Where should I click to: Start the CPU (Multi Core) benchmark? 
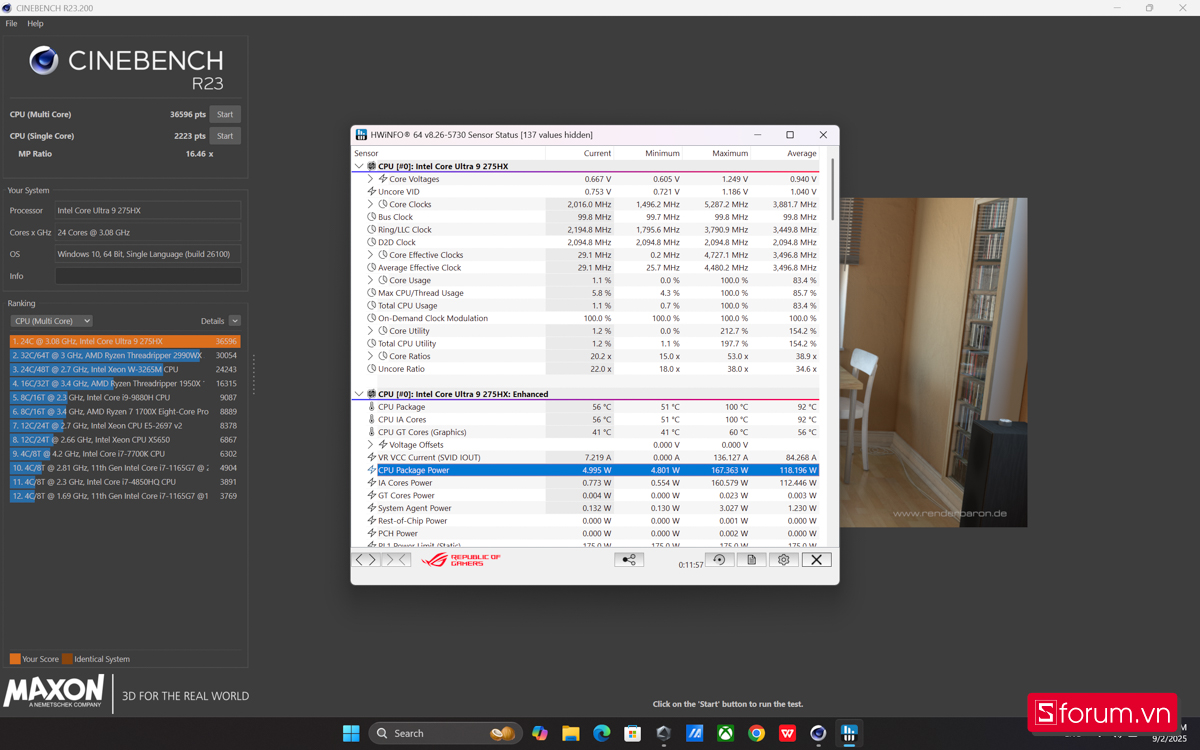tap(225, 114)
